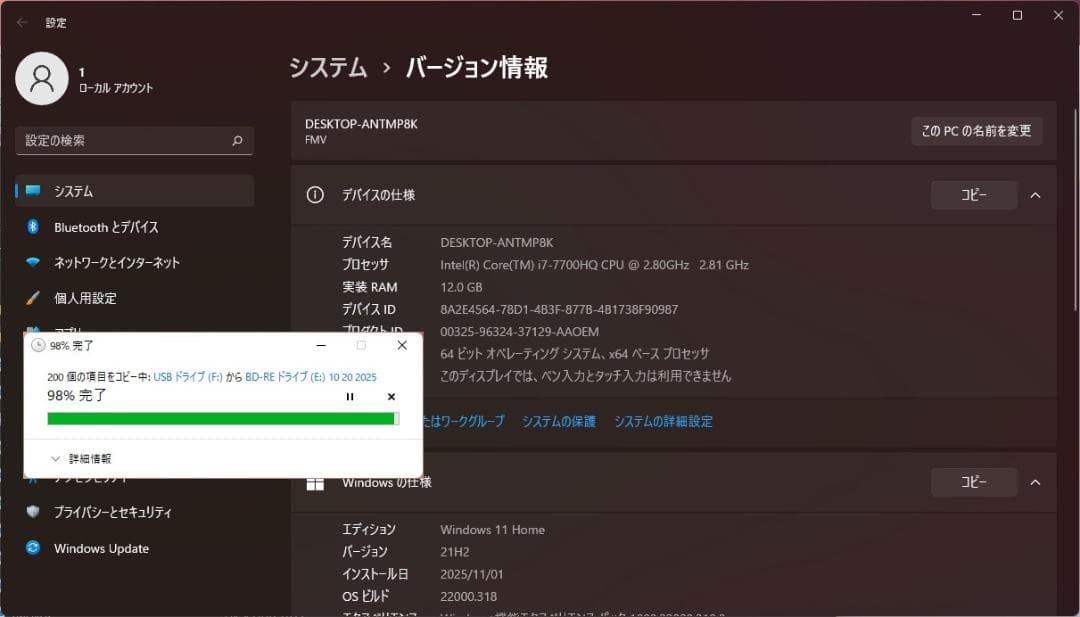Cancel the 98% file copy operation
This screenshot has width=1080, height=617.
[389, 397]
